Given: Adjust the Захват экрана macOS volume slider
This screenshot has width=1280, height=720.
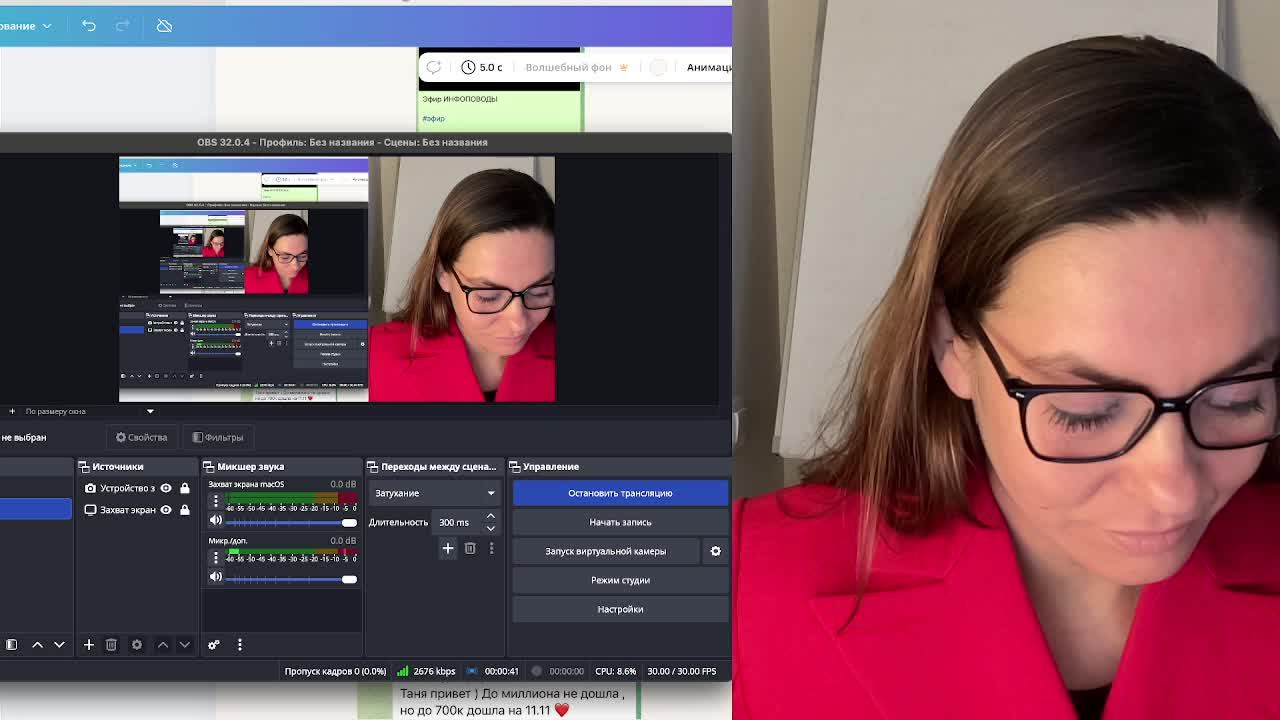Looking at the screenshot, I should click(291, 522).
